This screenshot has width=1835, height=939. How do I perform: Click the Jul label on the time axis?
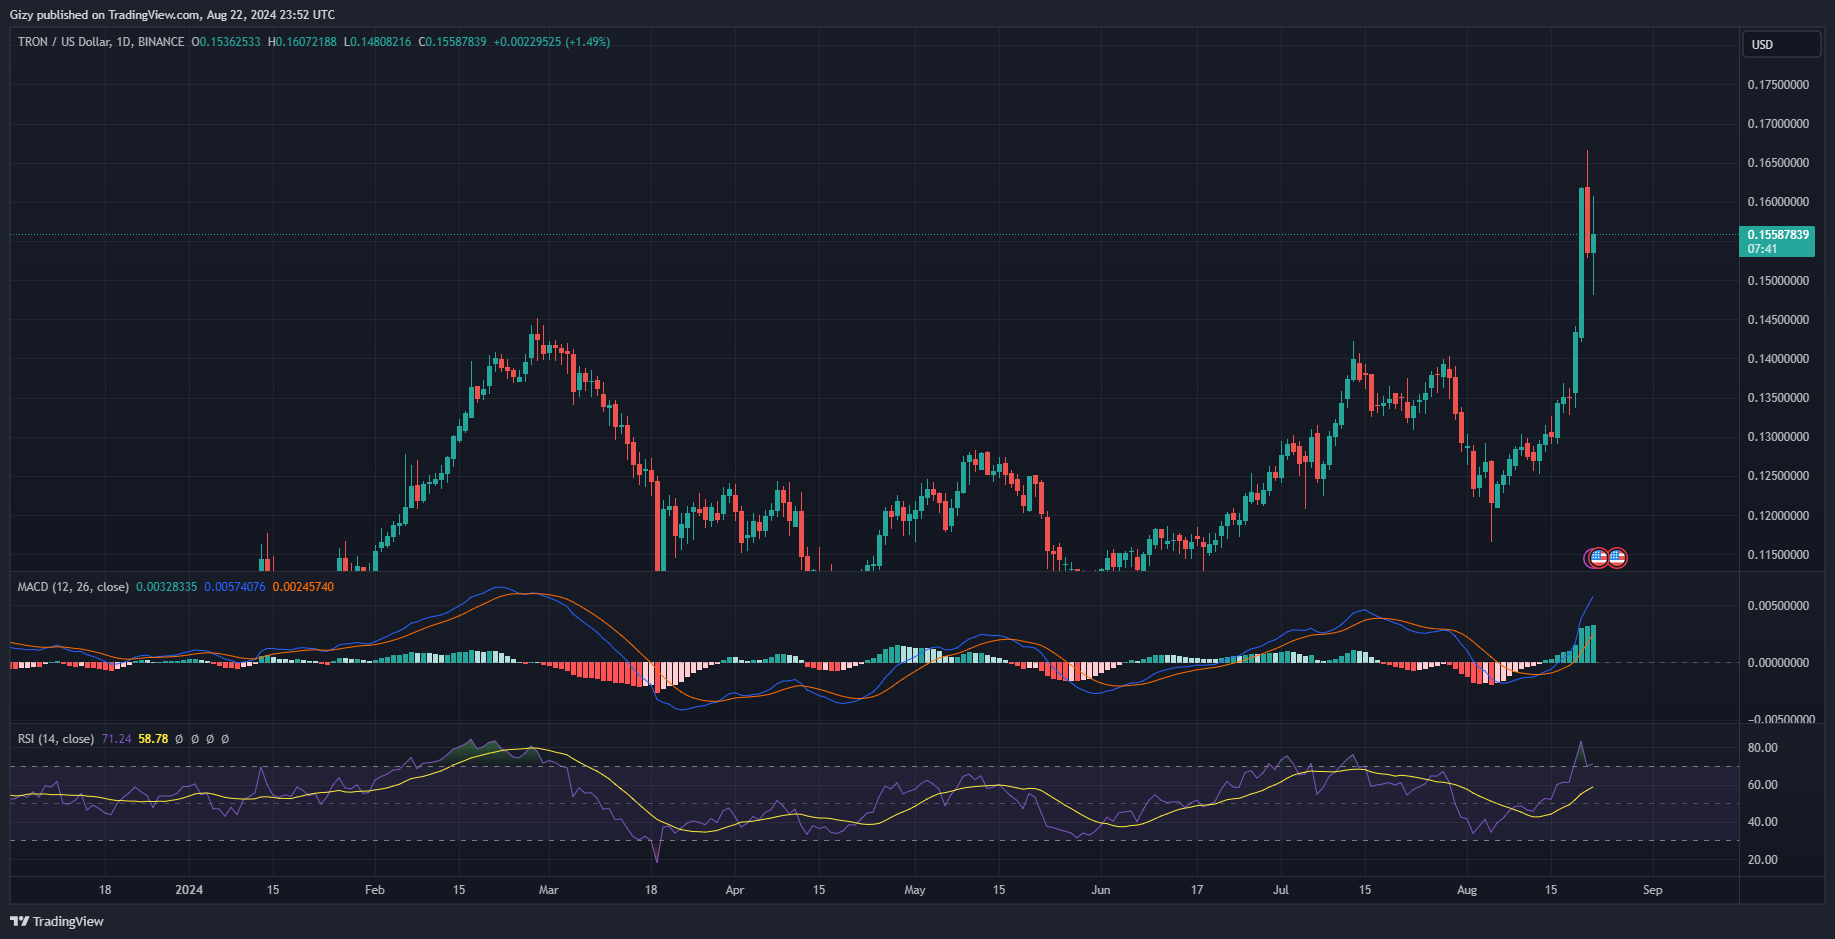(1281, 890)
